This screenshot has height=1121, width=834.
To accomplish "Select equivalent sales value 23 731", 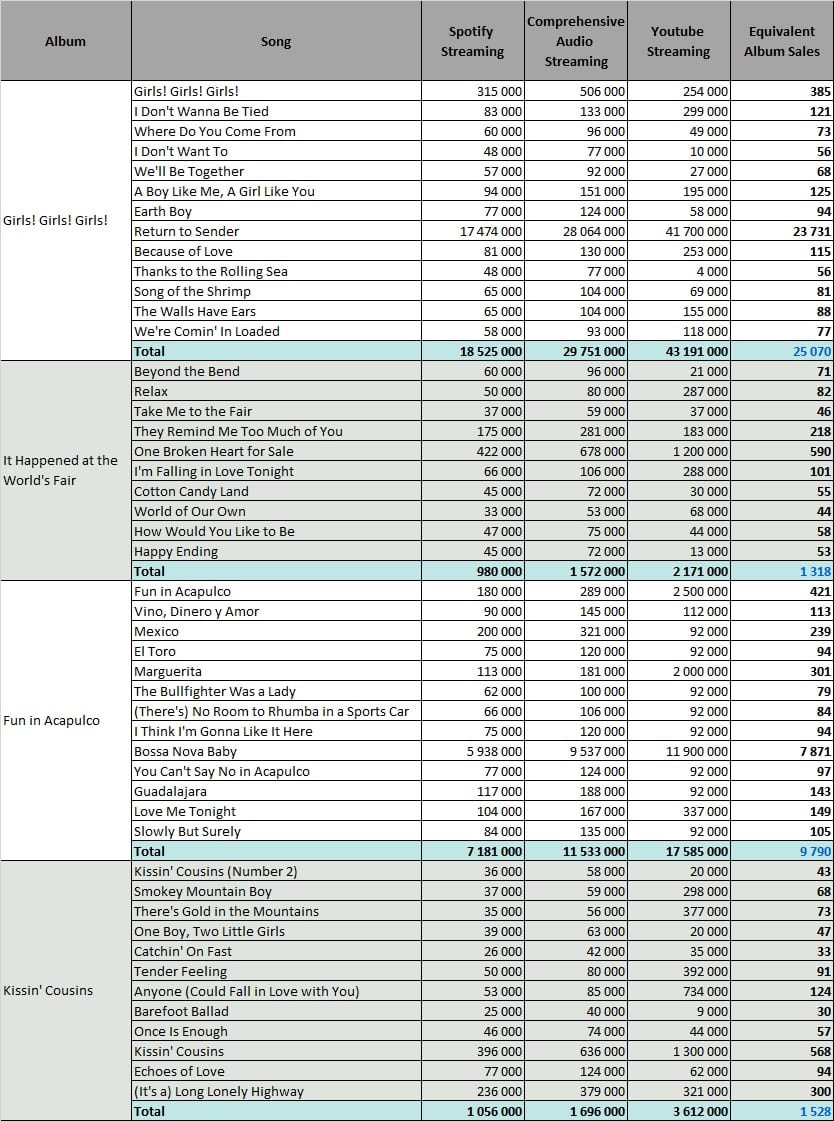I will (x=782, y=231).
